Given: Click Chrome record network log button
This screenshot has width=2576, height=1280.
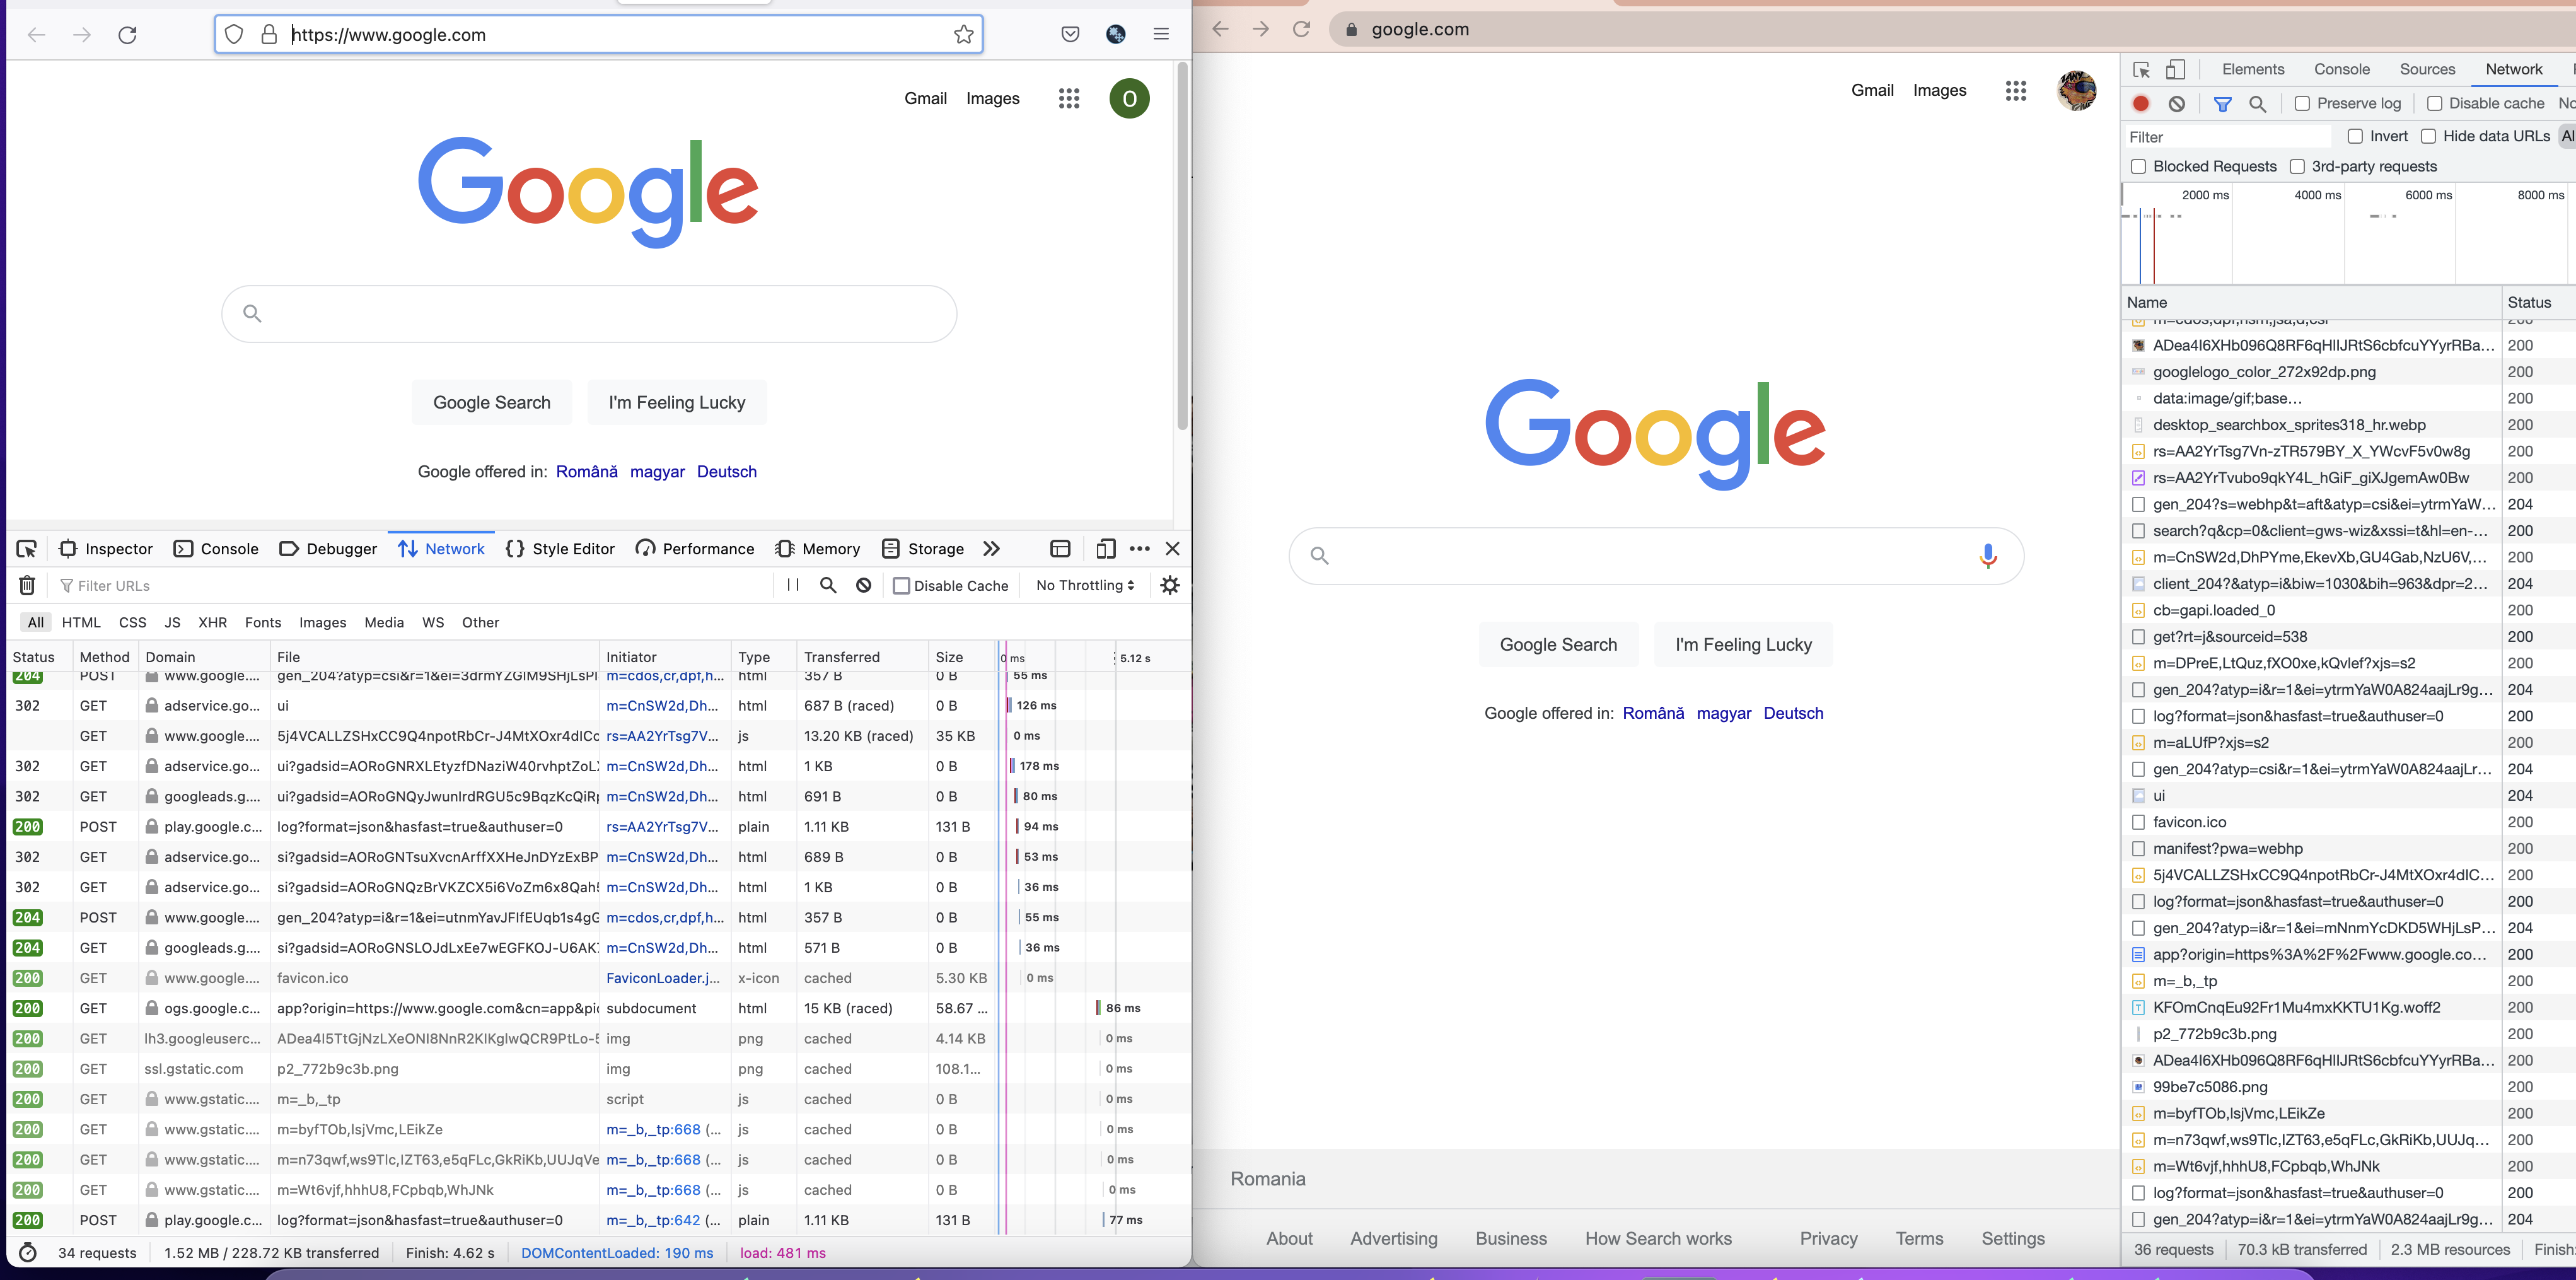Looking at the screenshot, I should [2141, 103].
